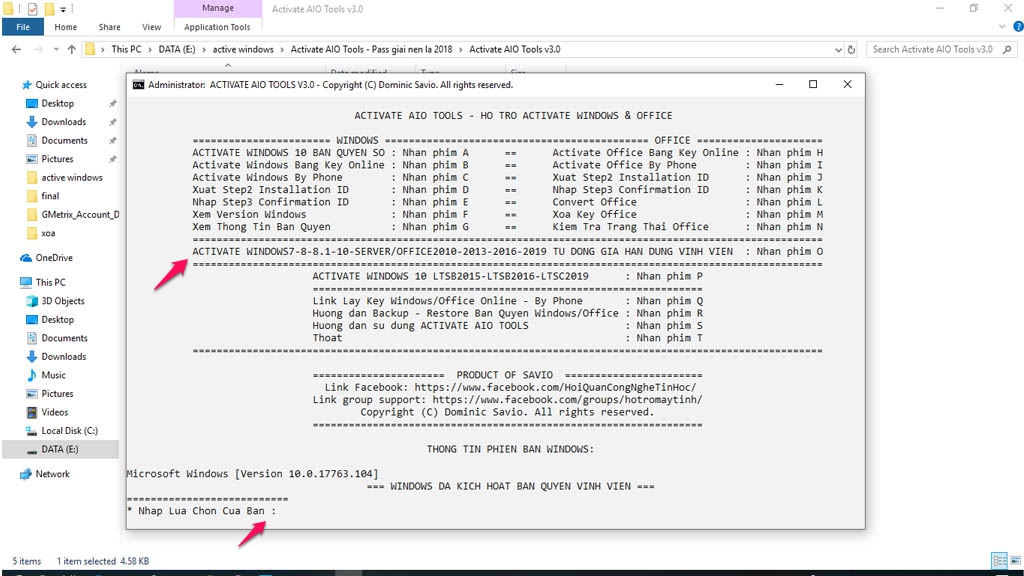This screenshot has width=1024, height=576.
Task: Switch to the Home ribbon tab
Action: pos(65,27)
